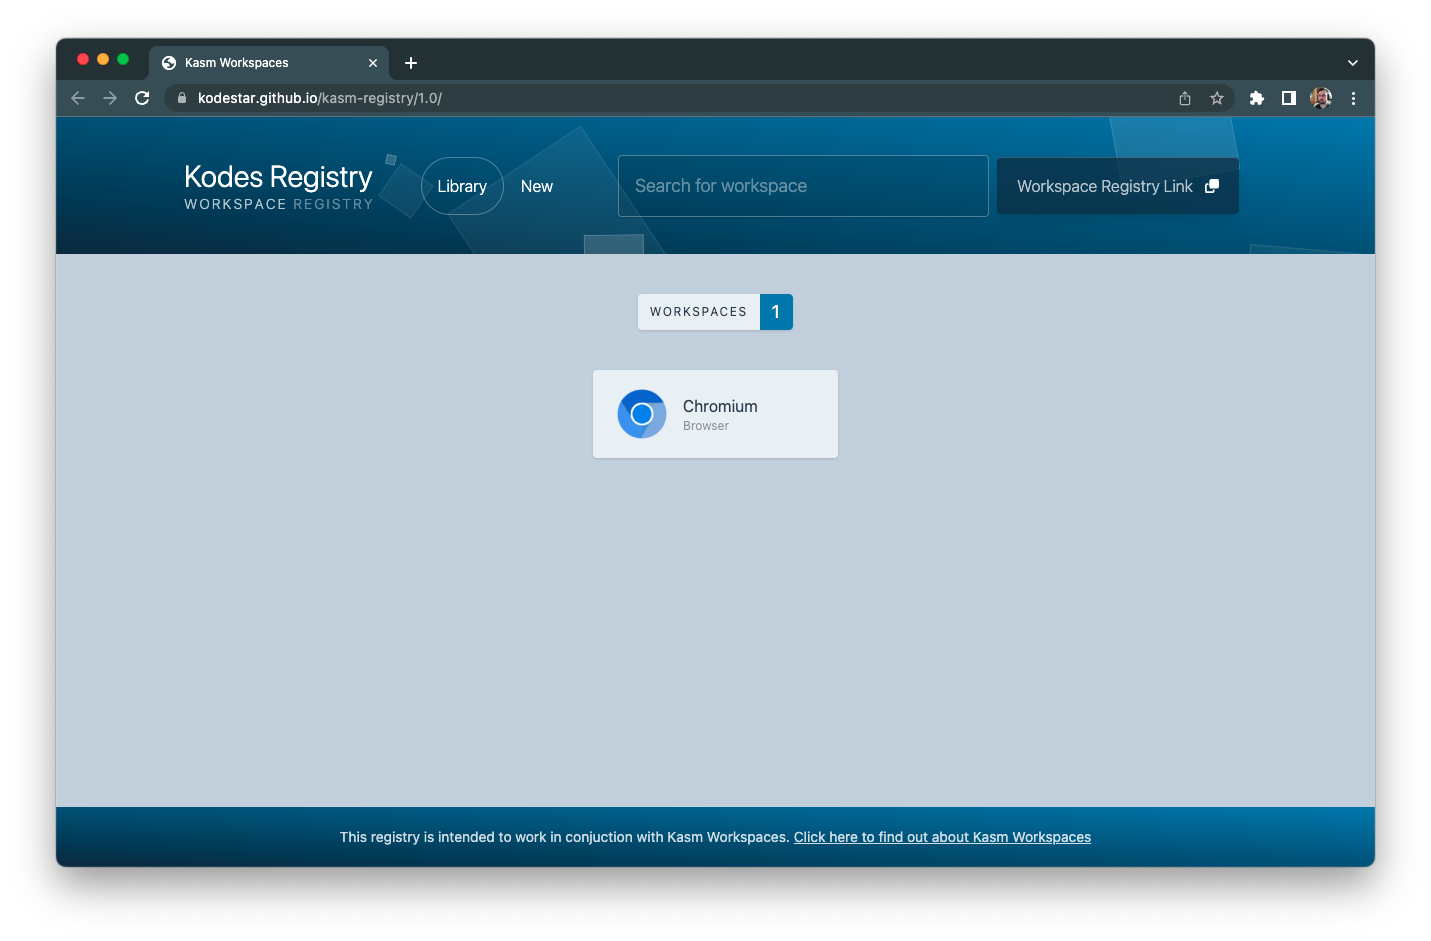
Task: Expand the tab search chevron
Action: (1353, 63)
